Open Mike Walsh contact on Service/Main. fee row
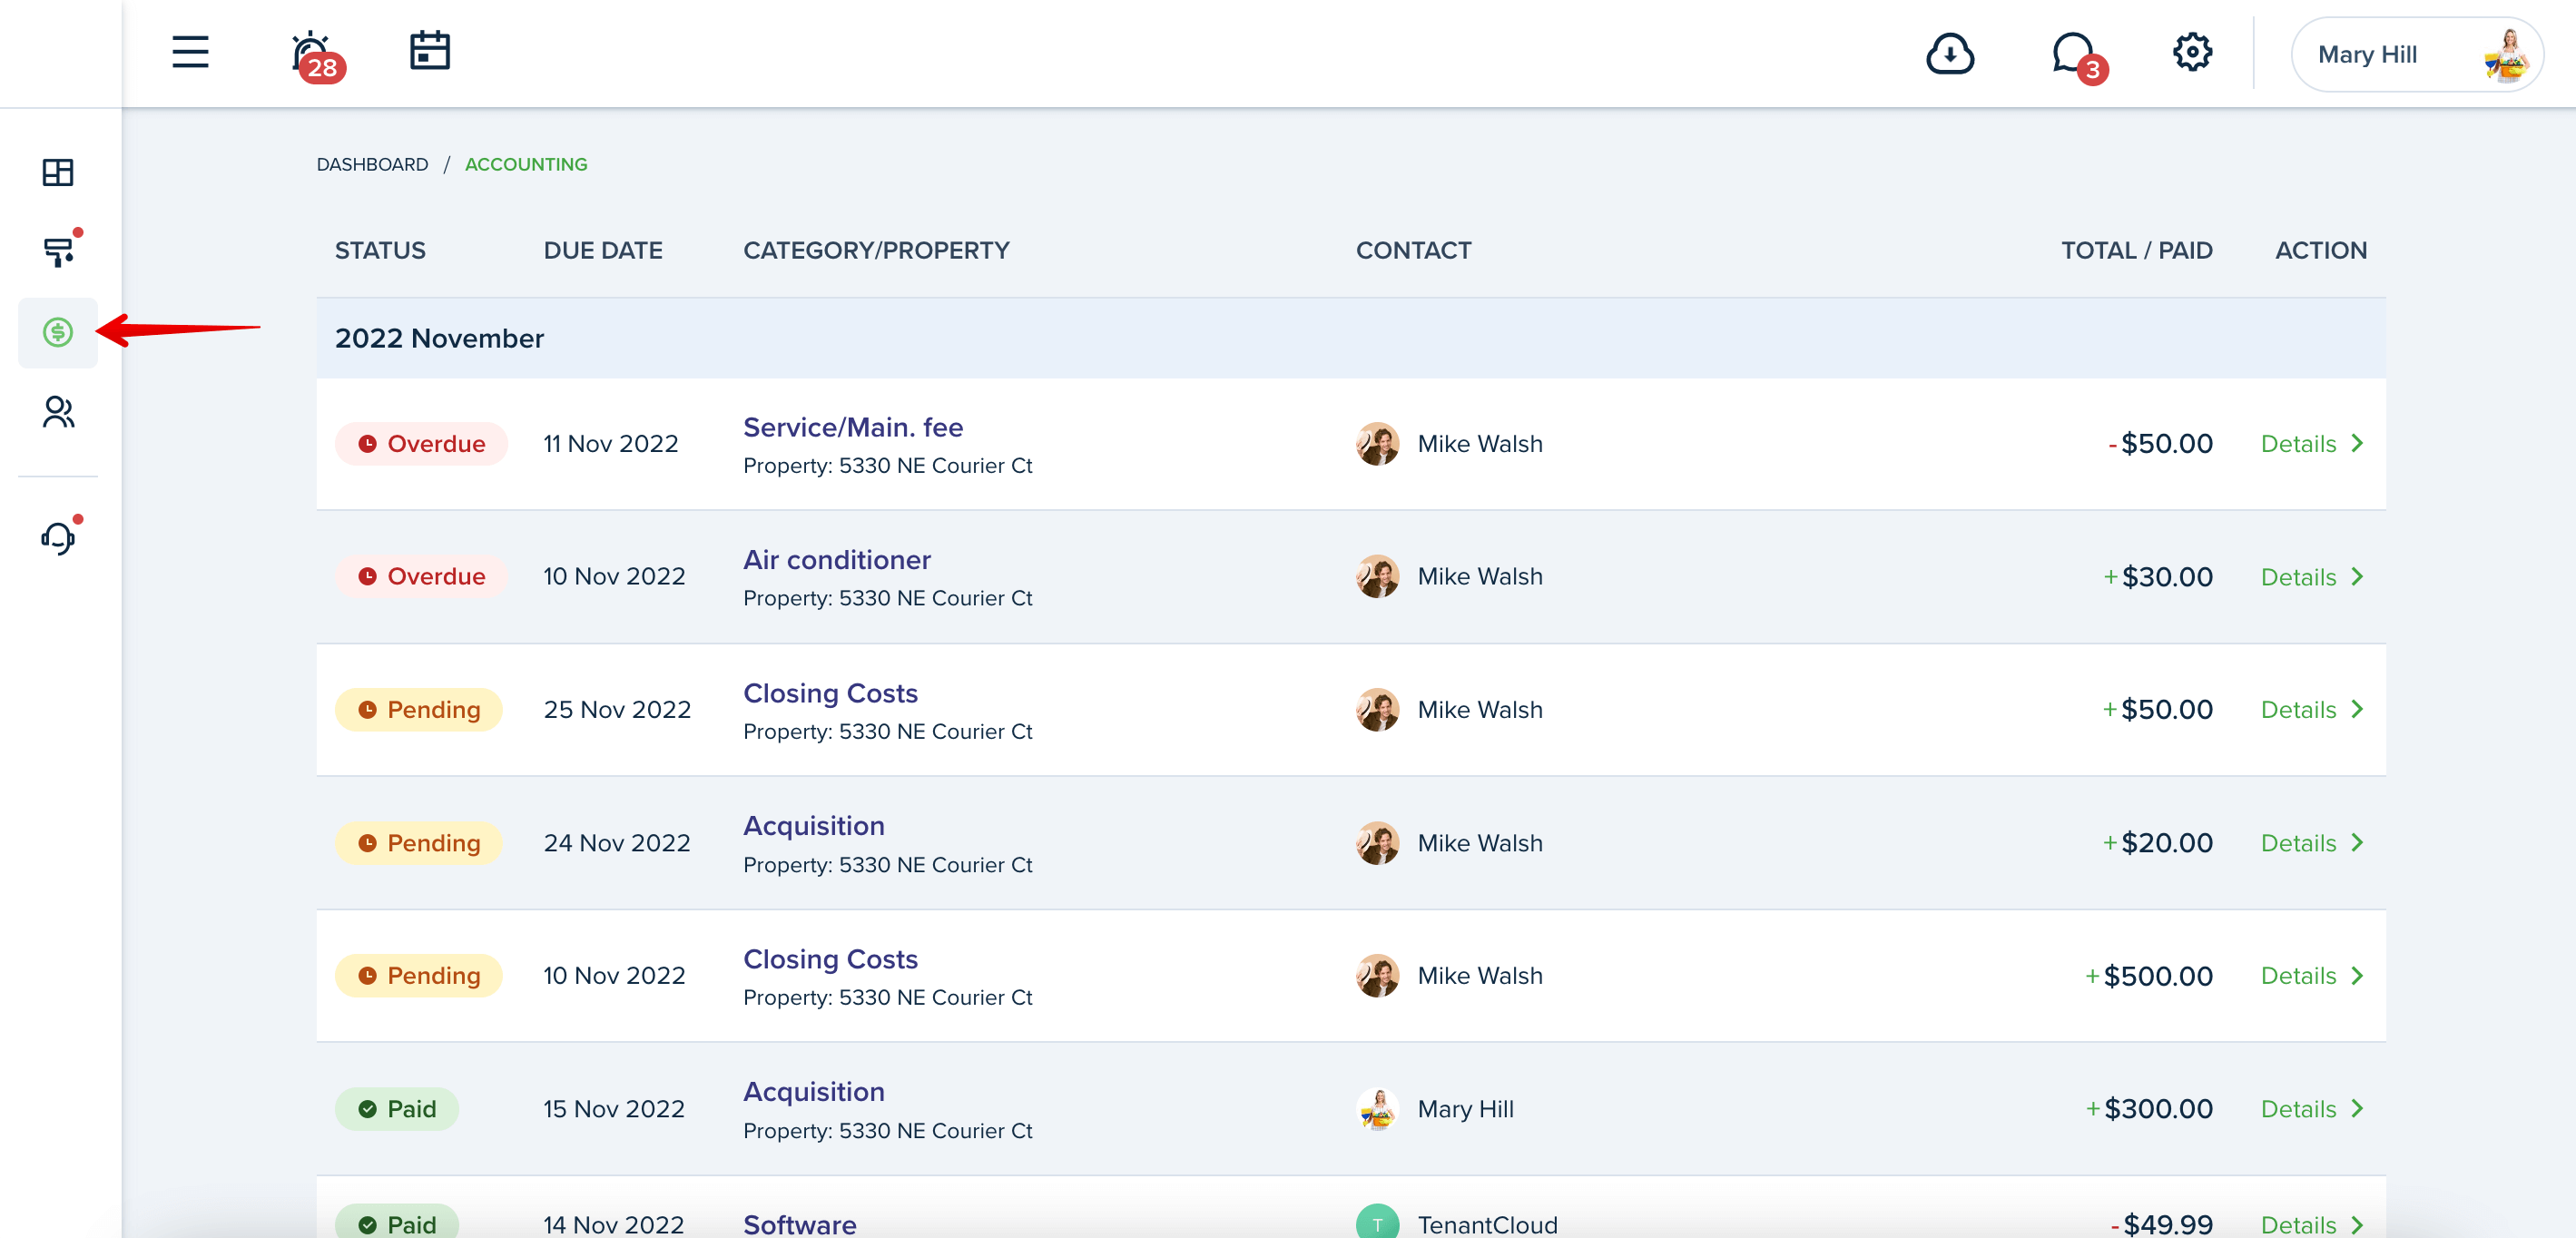 coord(1479,443)
